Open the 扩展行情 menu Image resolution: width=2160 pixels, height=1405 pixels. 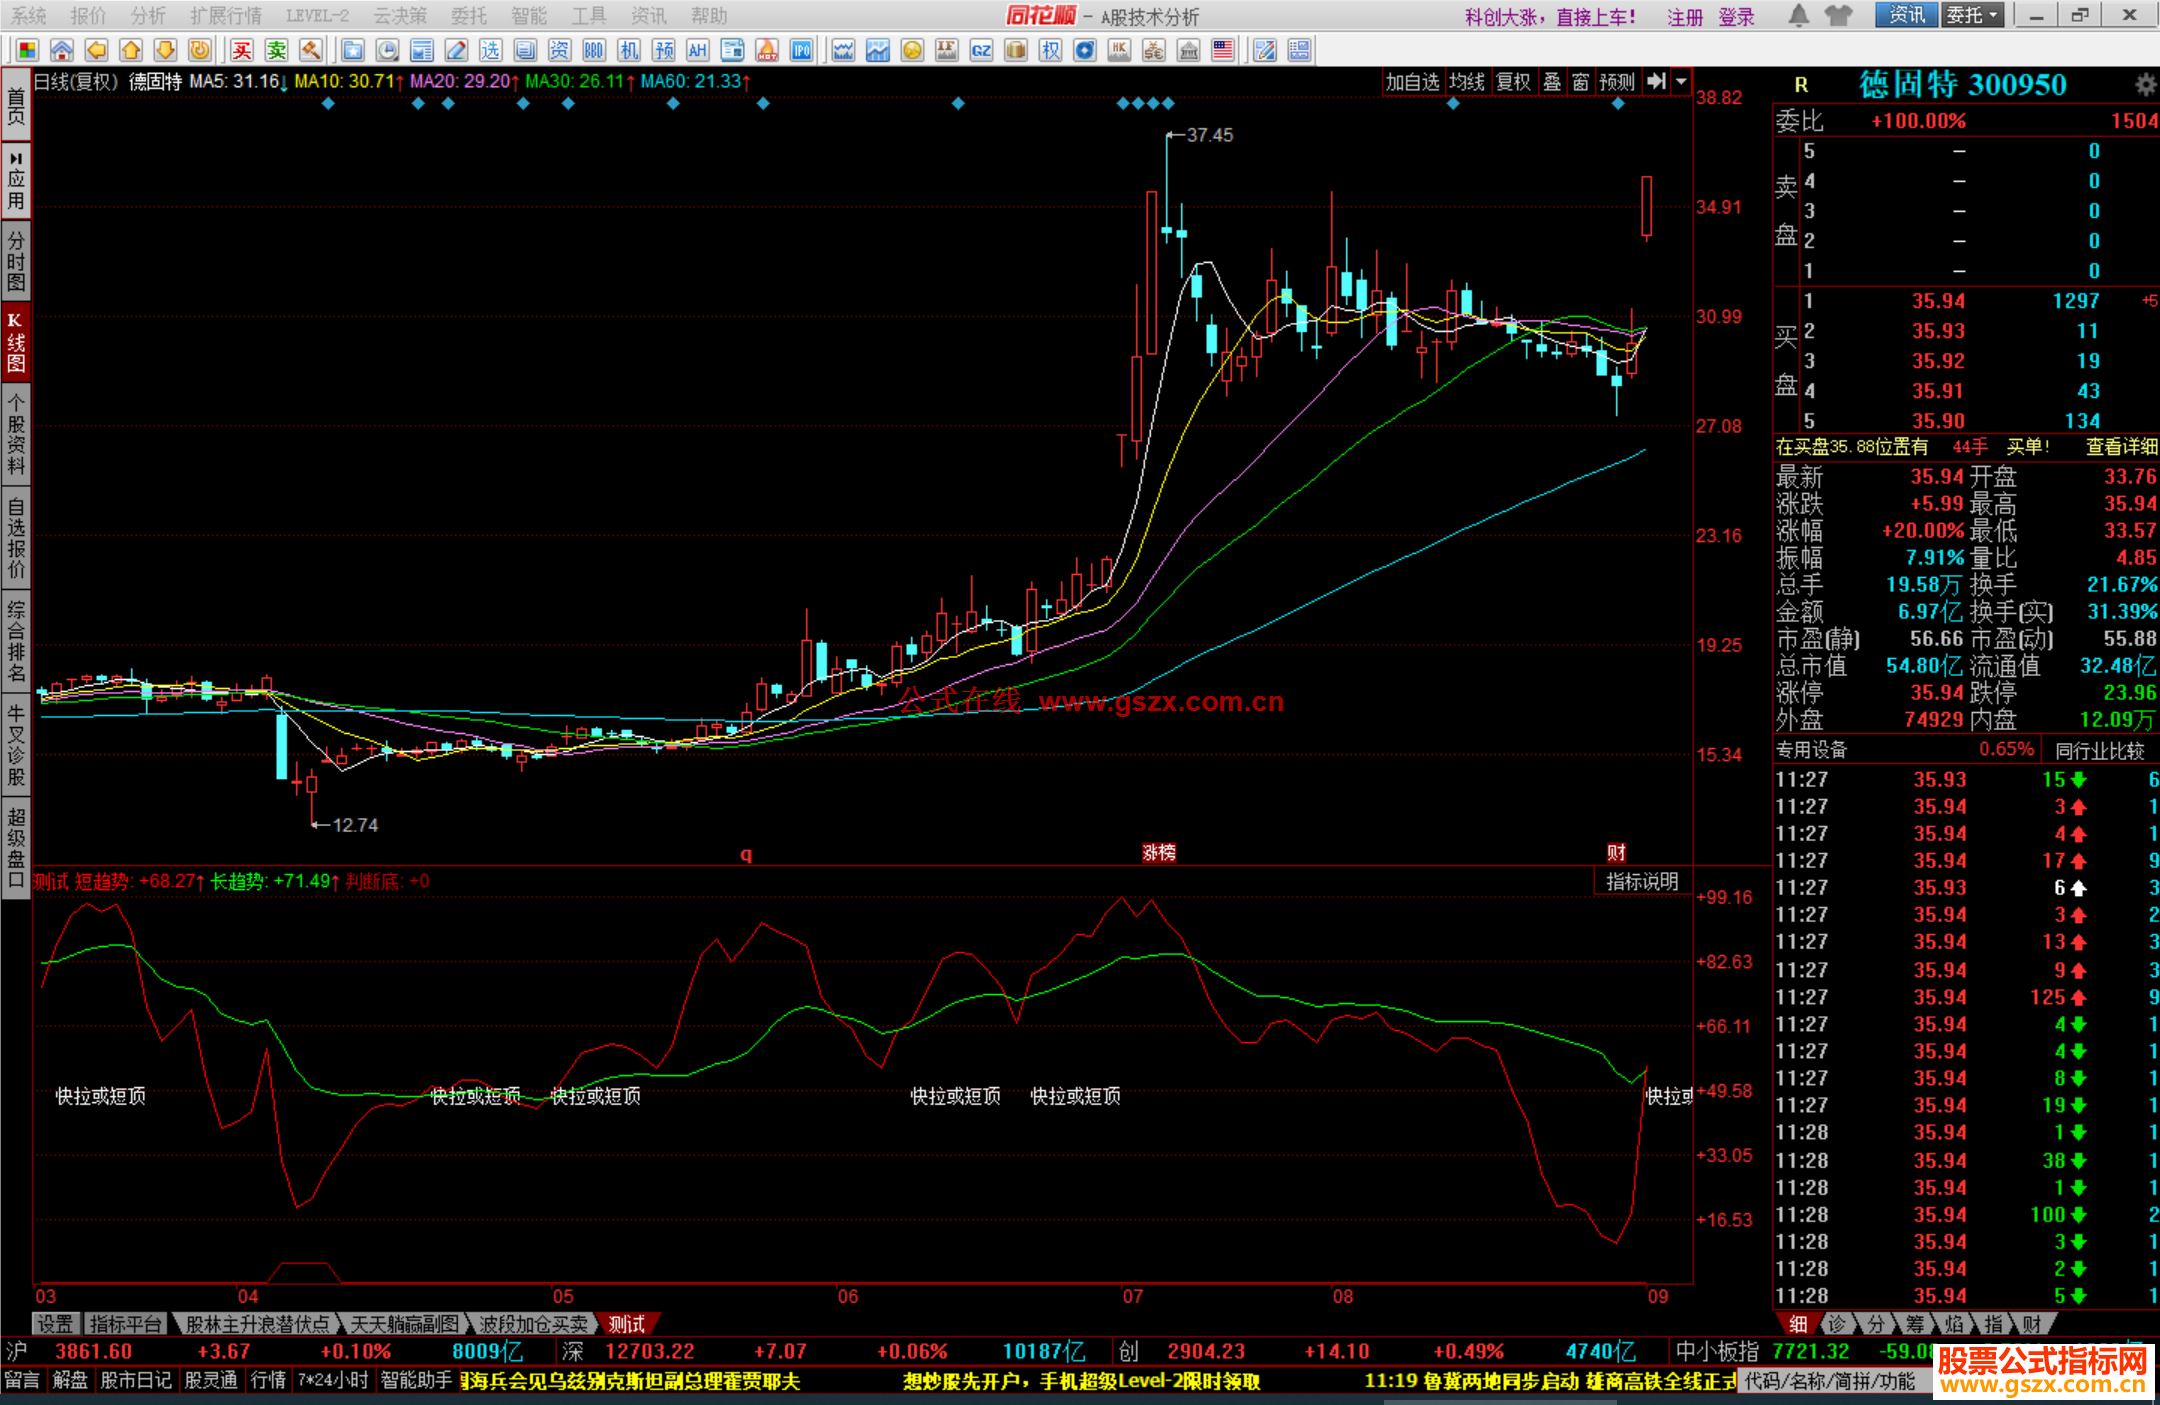pos(226,15)
